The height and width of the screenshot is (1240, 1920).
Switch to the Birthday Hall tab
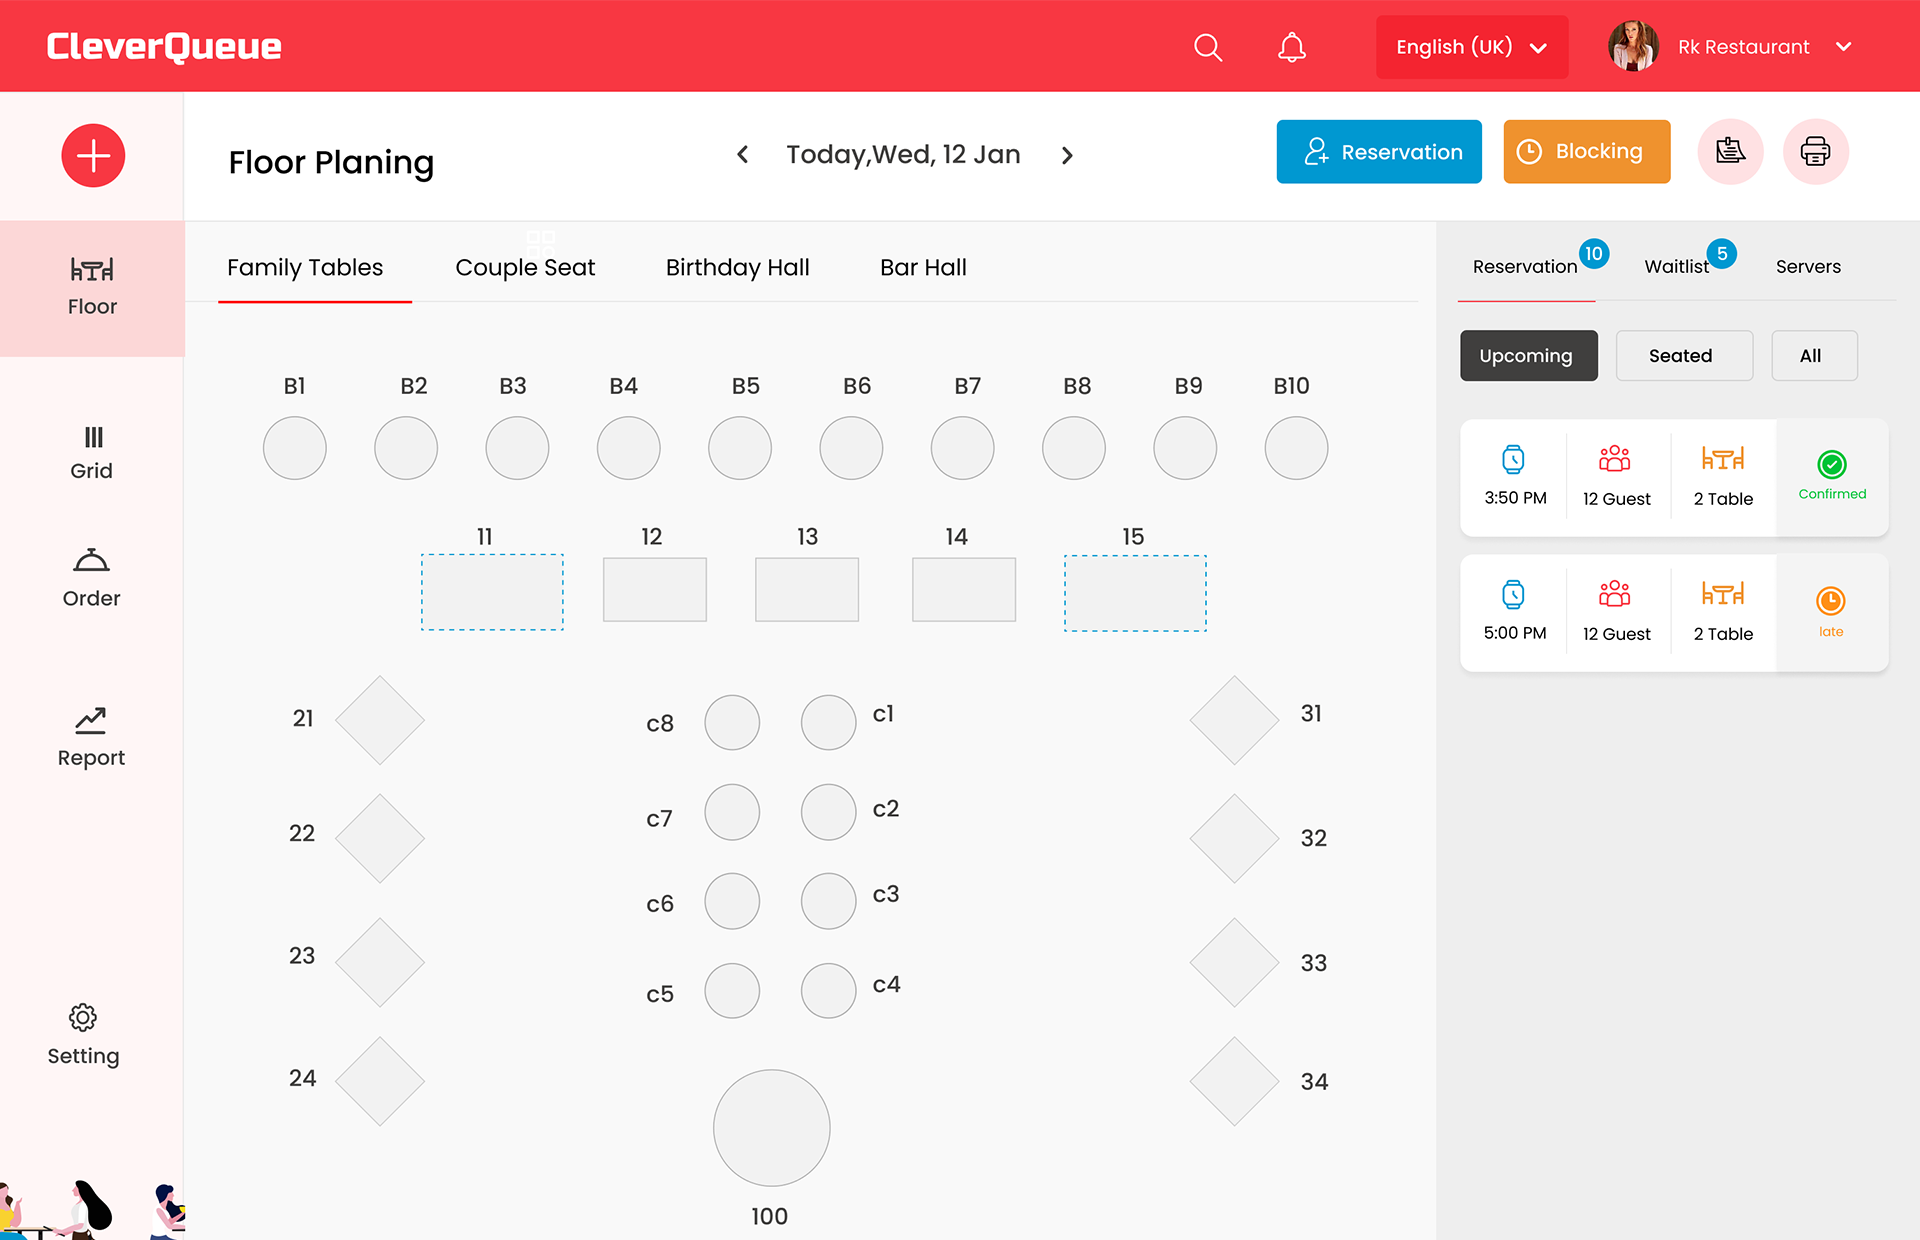coord(737,268)
